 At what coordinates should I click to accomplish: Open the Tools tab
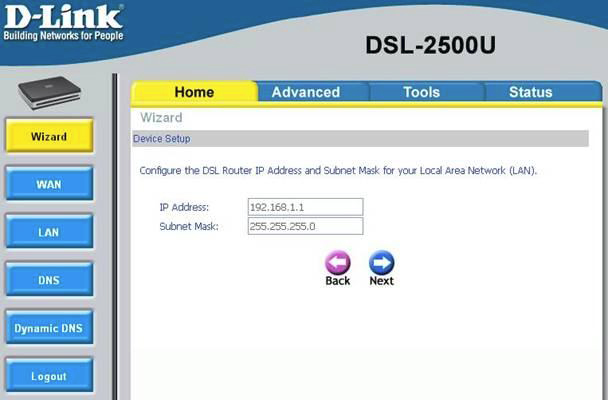421,92
